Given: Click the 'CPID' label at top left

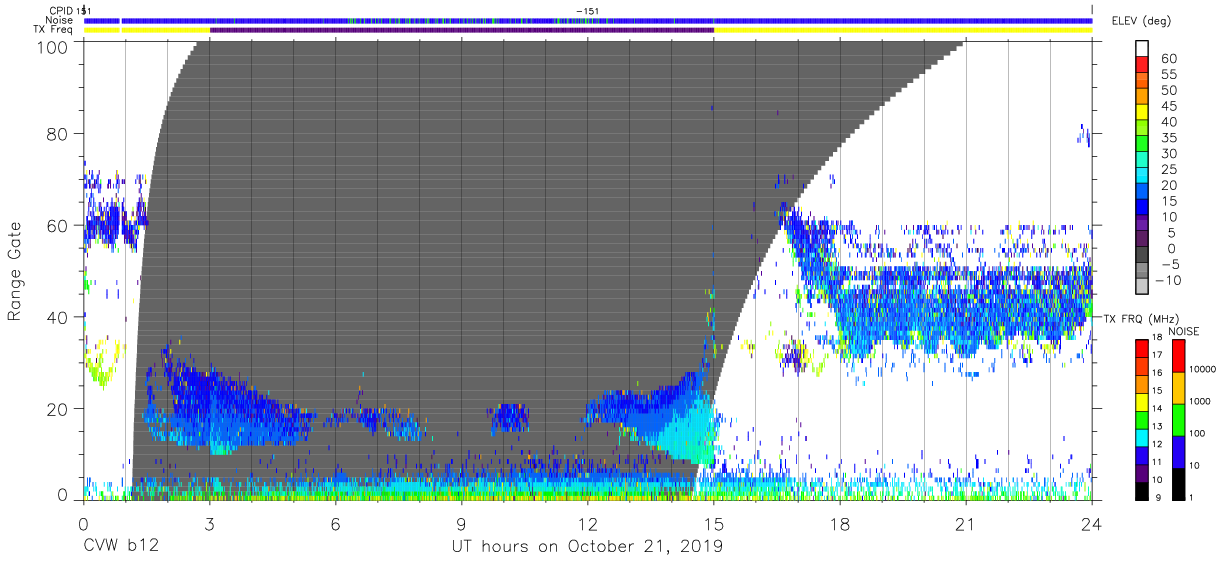Looking at the screenshot, I should (x=61, y=10).
